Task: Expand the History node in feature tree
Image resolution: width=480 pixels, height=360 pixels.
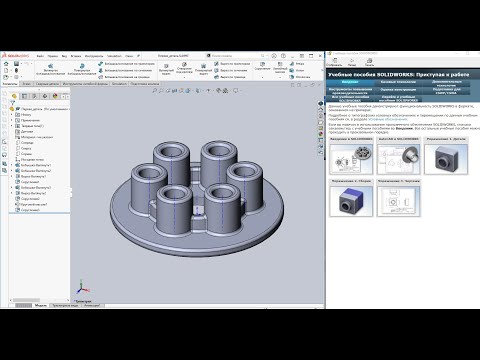Action: point(12,115)
